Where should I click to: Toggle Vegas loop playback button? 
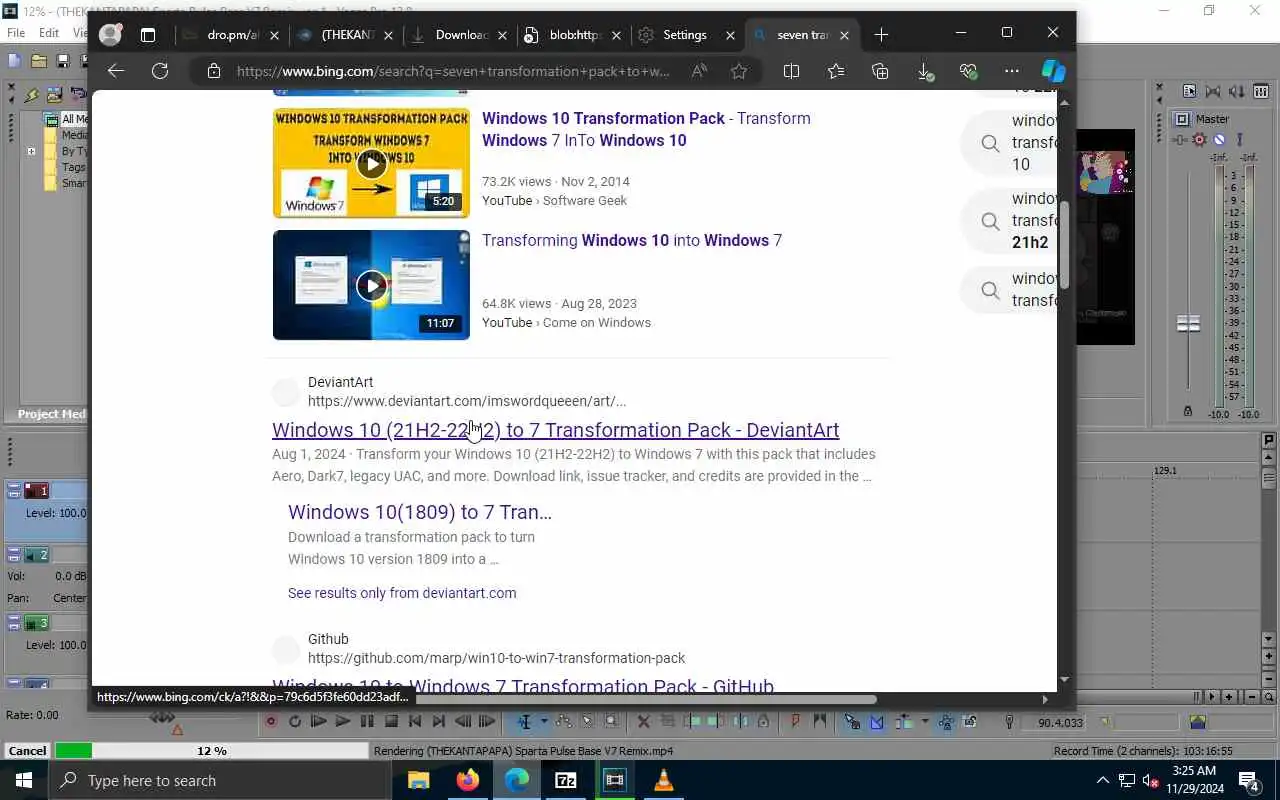pos(294,721)
